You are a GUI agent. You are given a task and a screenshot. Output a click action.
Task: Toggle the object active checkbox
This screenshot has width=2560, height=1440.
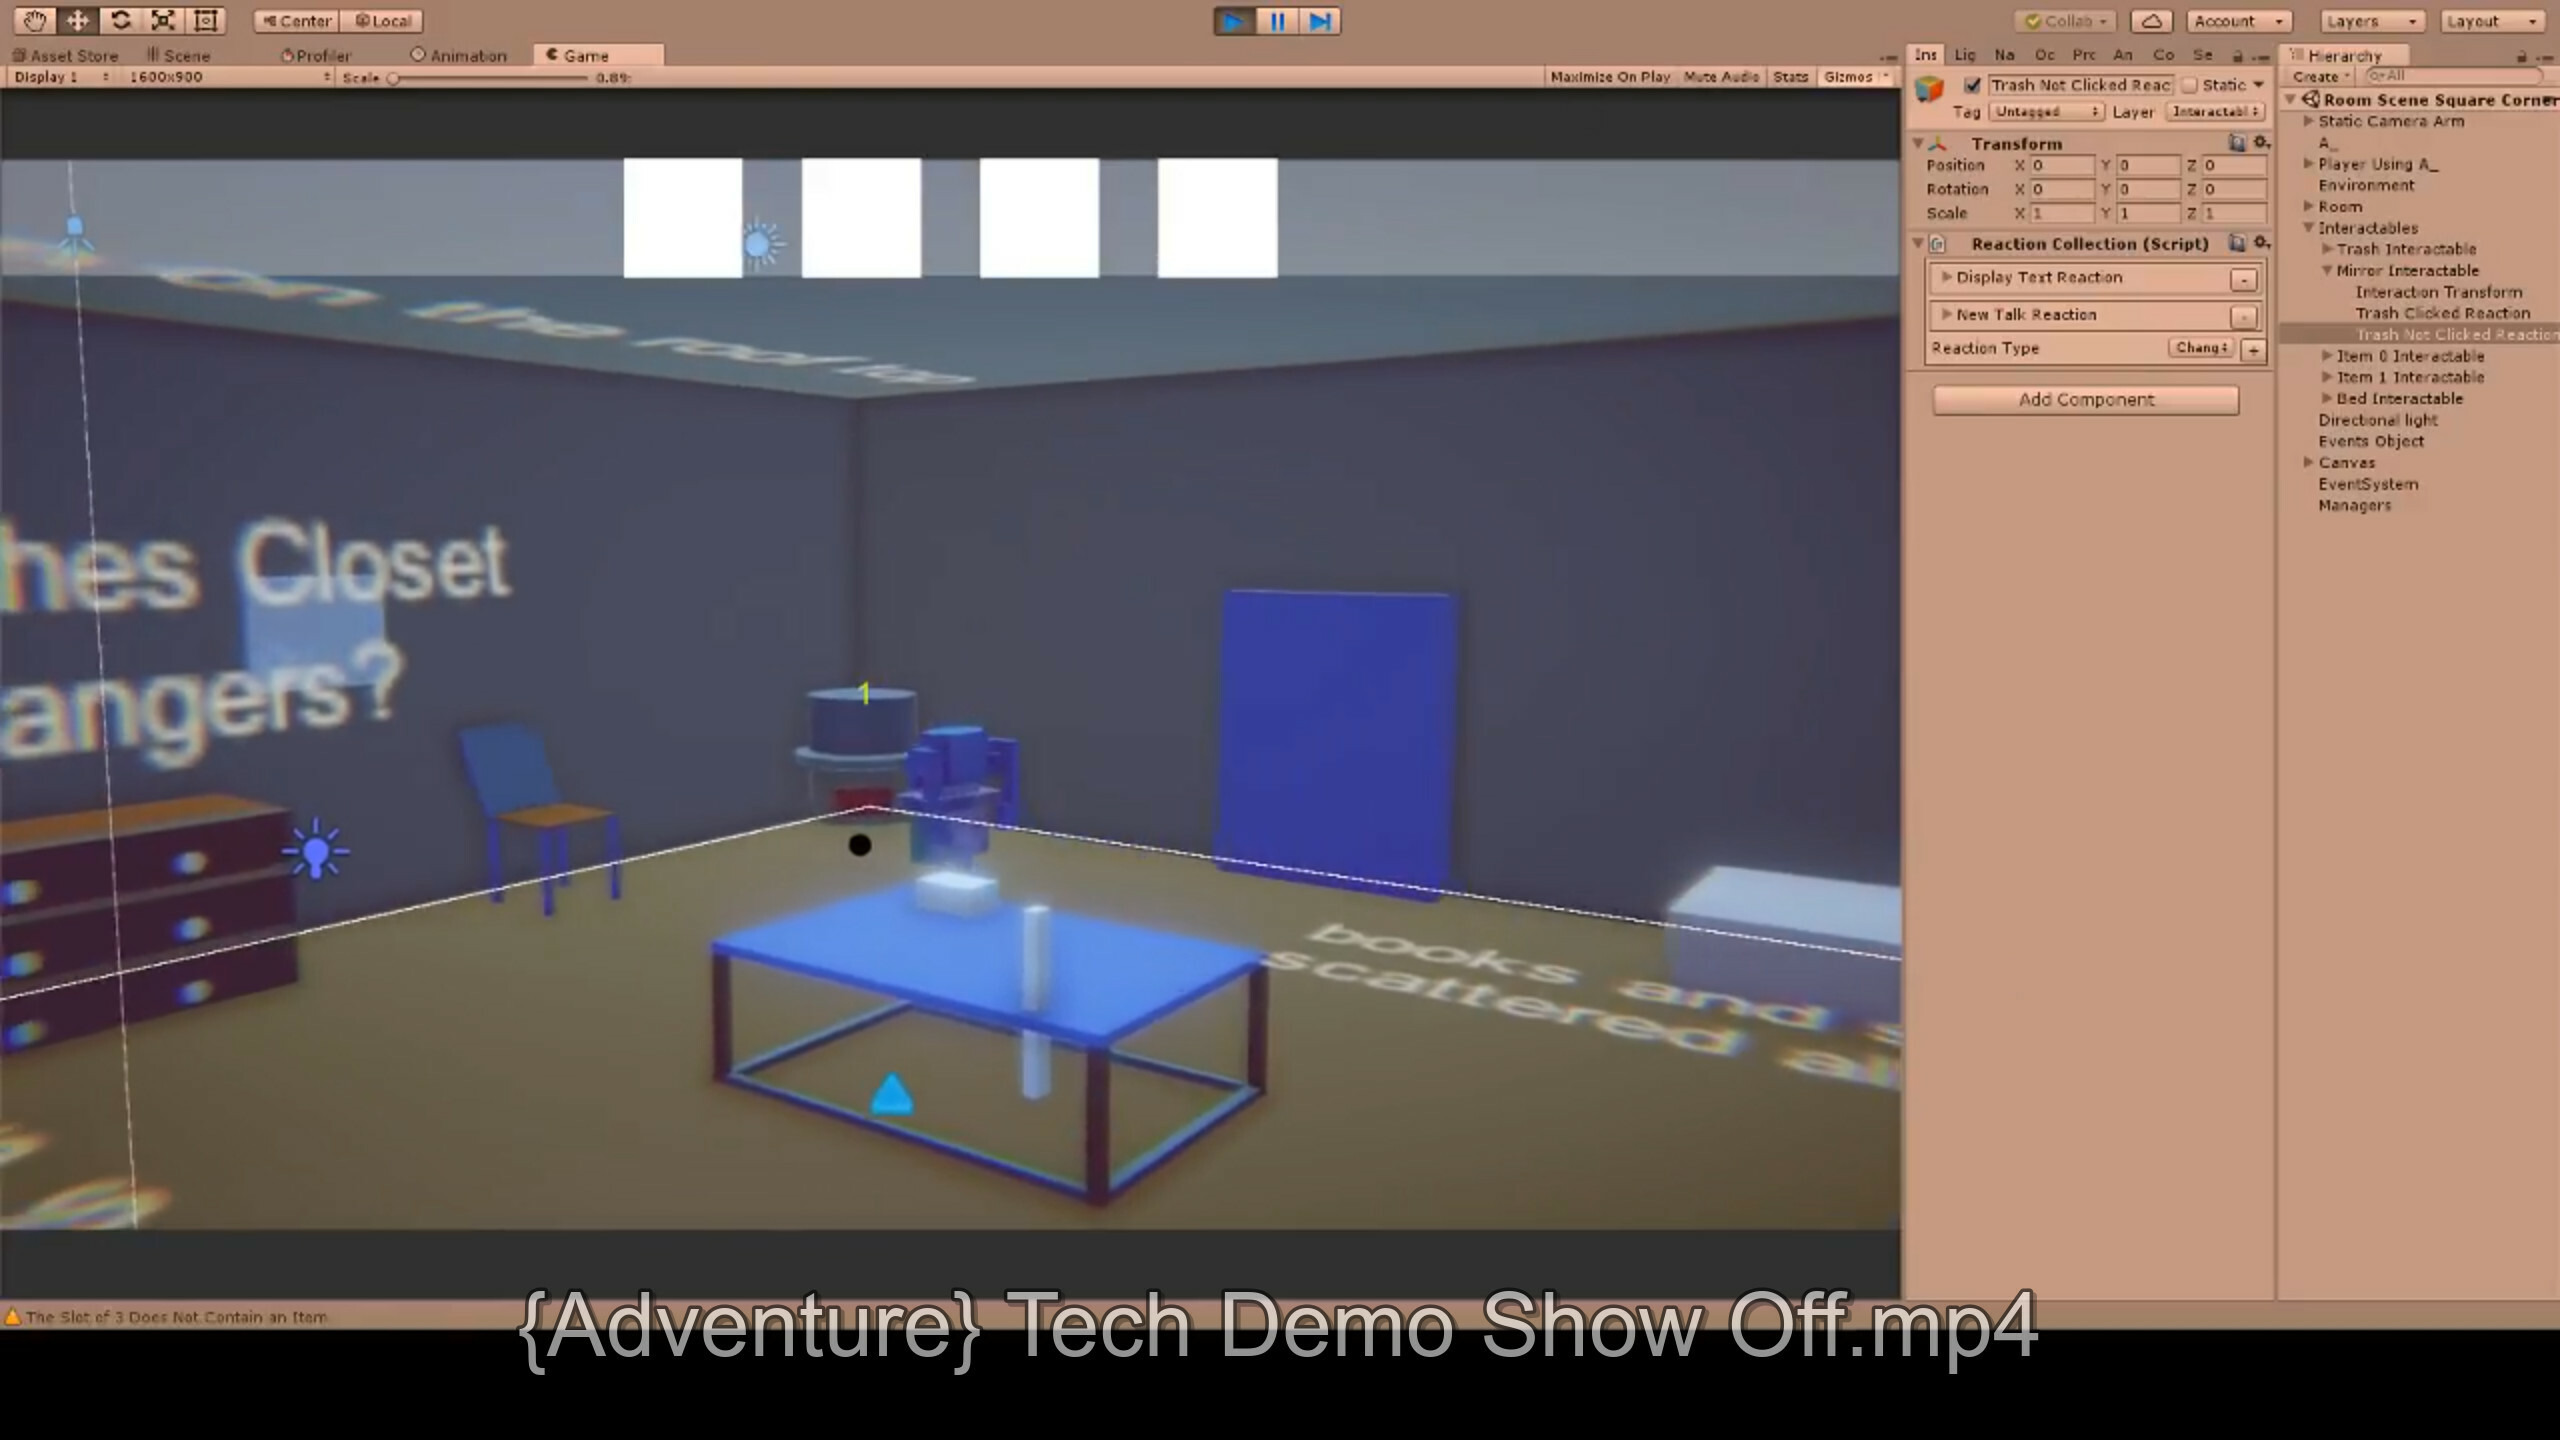click(1972, 85)
